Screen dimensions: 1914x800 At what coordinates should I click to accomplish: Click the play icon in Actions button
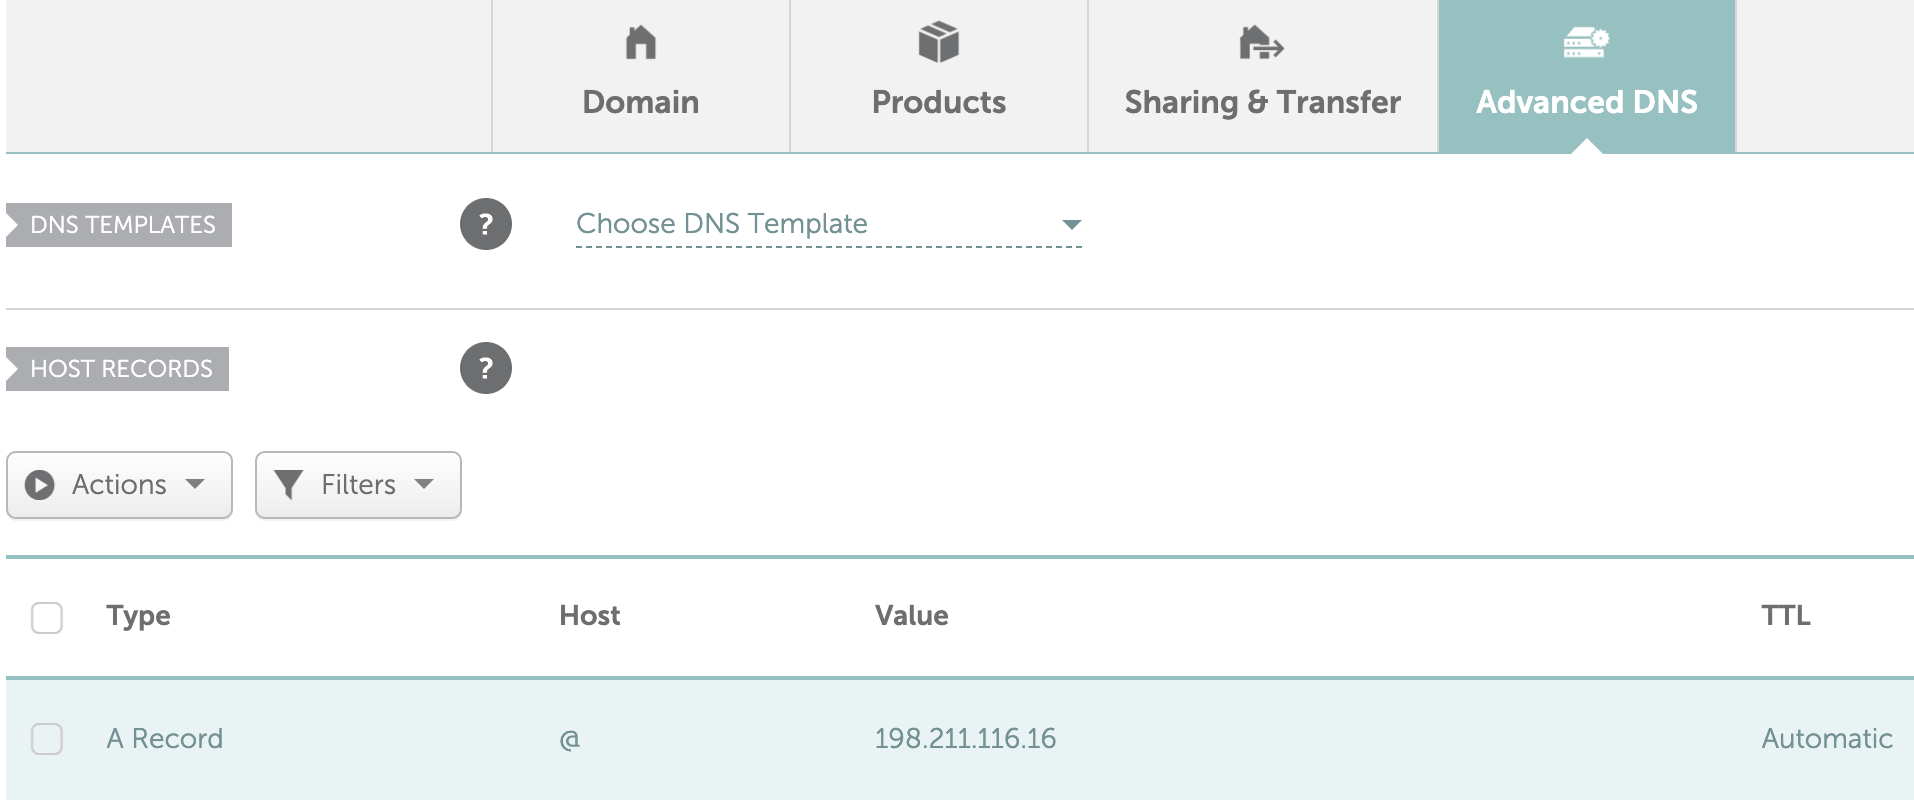click(40, 485)
